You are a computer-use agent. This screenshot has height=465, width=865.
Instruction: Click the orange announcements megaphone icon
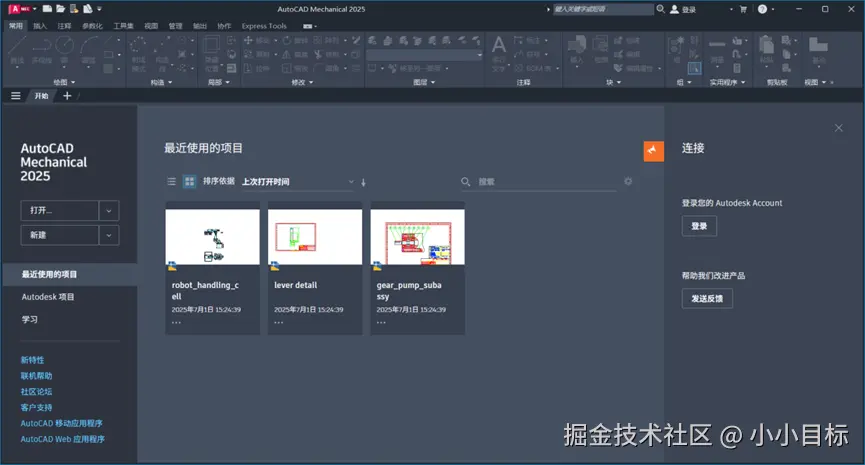tap(653, 151)
